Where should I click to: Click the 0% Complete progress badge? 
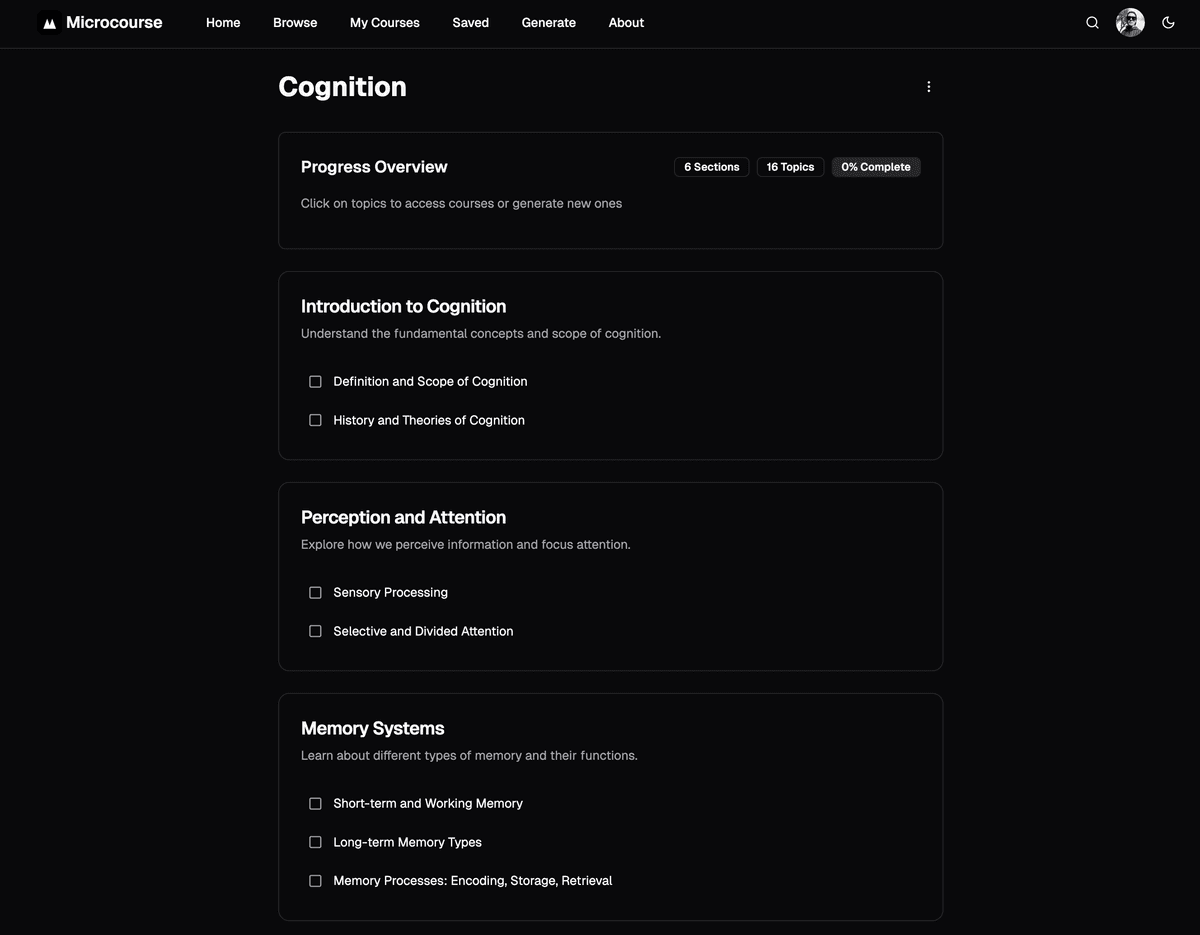pos(876,167)
